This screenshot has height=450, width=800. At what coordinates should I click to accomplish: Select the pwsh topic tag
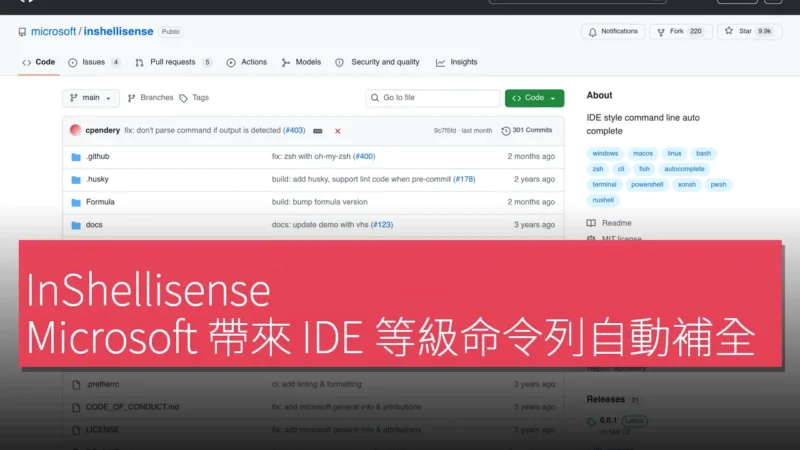tap(718, 185)
